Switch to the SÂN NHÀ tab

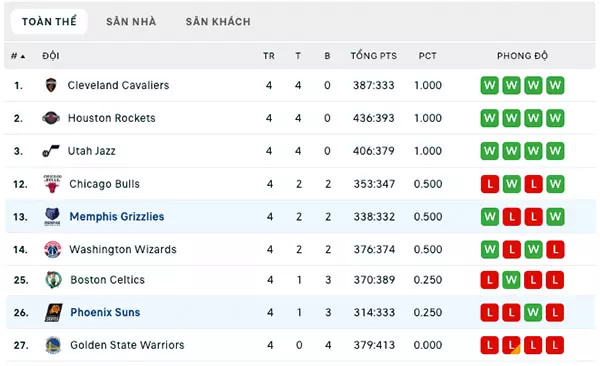pyautogui.click(x=131, y=22)
